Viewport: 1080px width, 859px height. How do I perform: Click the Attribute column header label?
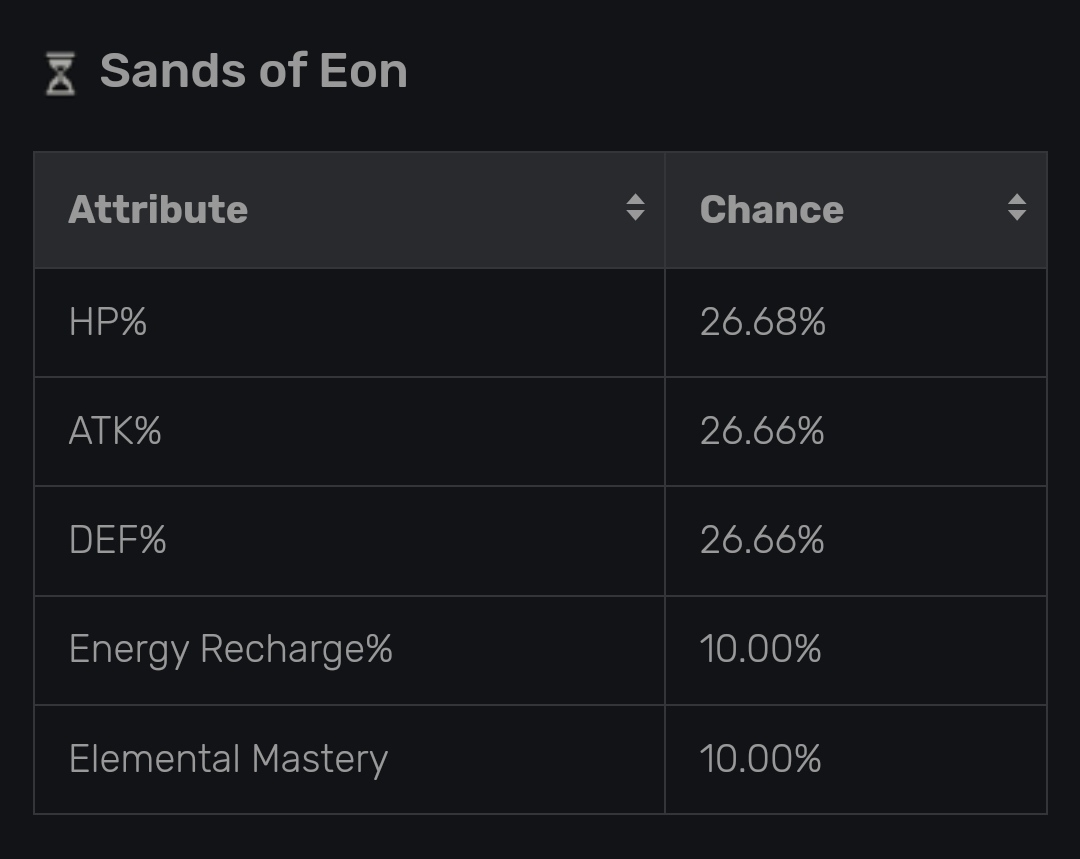click(x=158, y=210)
